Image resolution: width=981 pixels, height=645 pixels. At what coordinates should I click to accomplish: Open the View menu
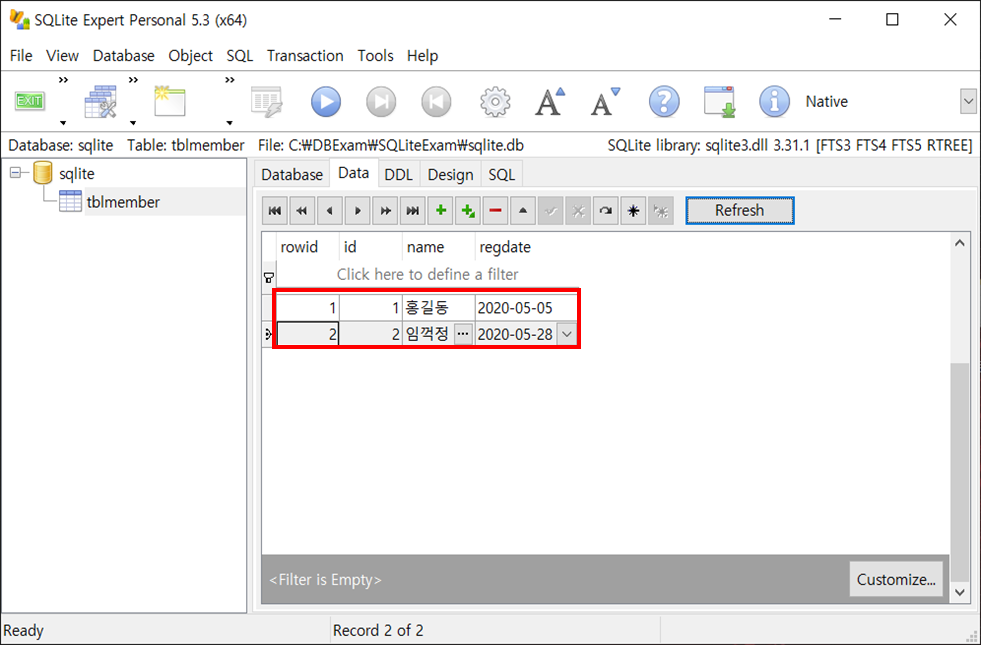coord(63,56)
